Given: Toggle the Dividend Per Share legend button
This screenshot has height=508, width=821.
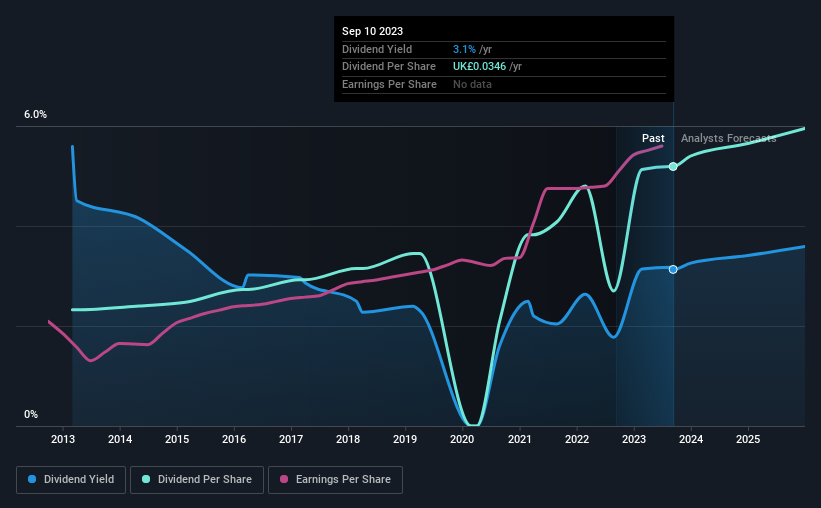Looking at the screenshot, I should coord(197,480).
